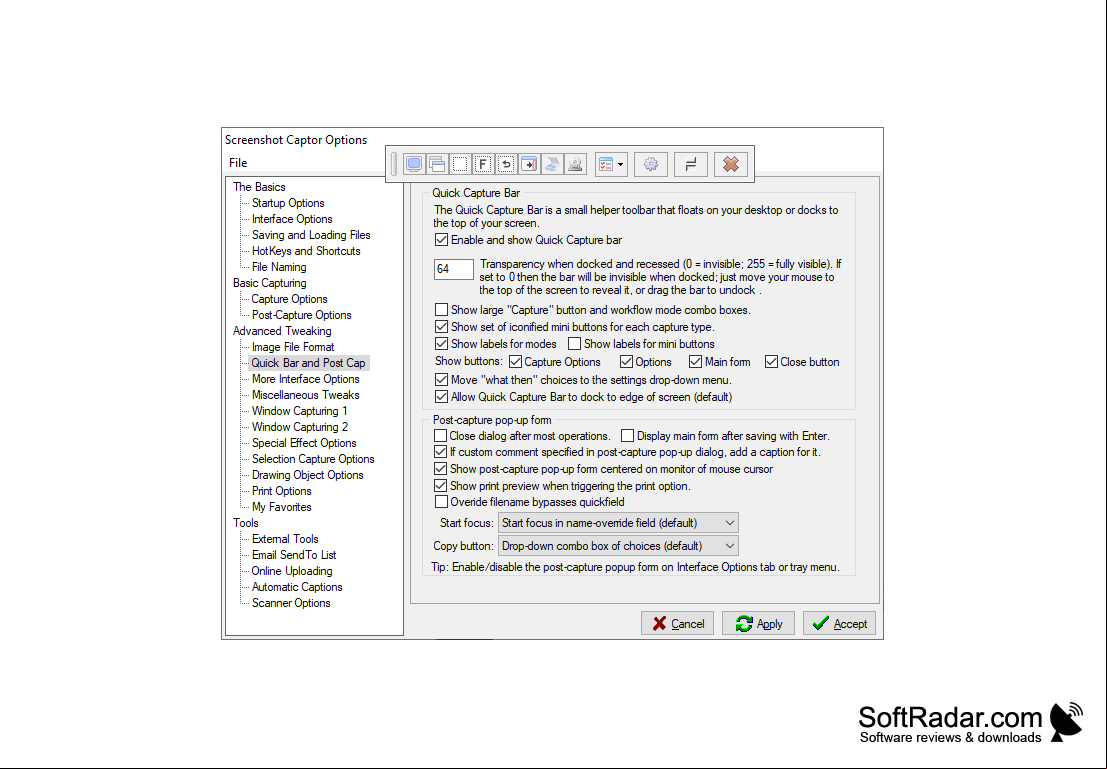Image resolution: width=1107 pixels, height=769 pixels.
Task: Enable Show labels for mini buttons
Action: 575,344
